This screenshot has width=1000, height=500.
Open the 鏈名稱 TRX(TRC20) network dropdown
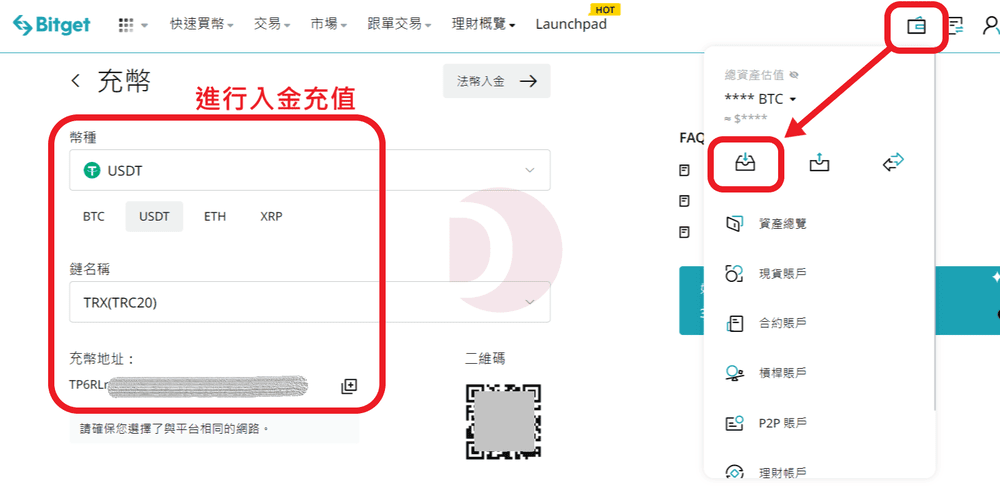click(x=309, y=302)
